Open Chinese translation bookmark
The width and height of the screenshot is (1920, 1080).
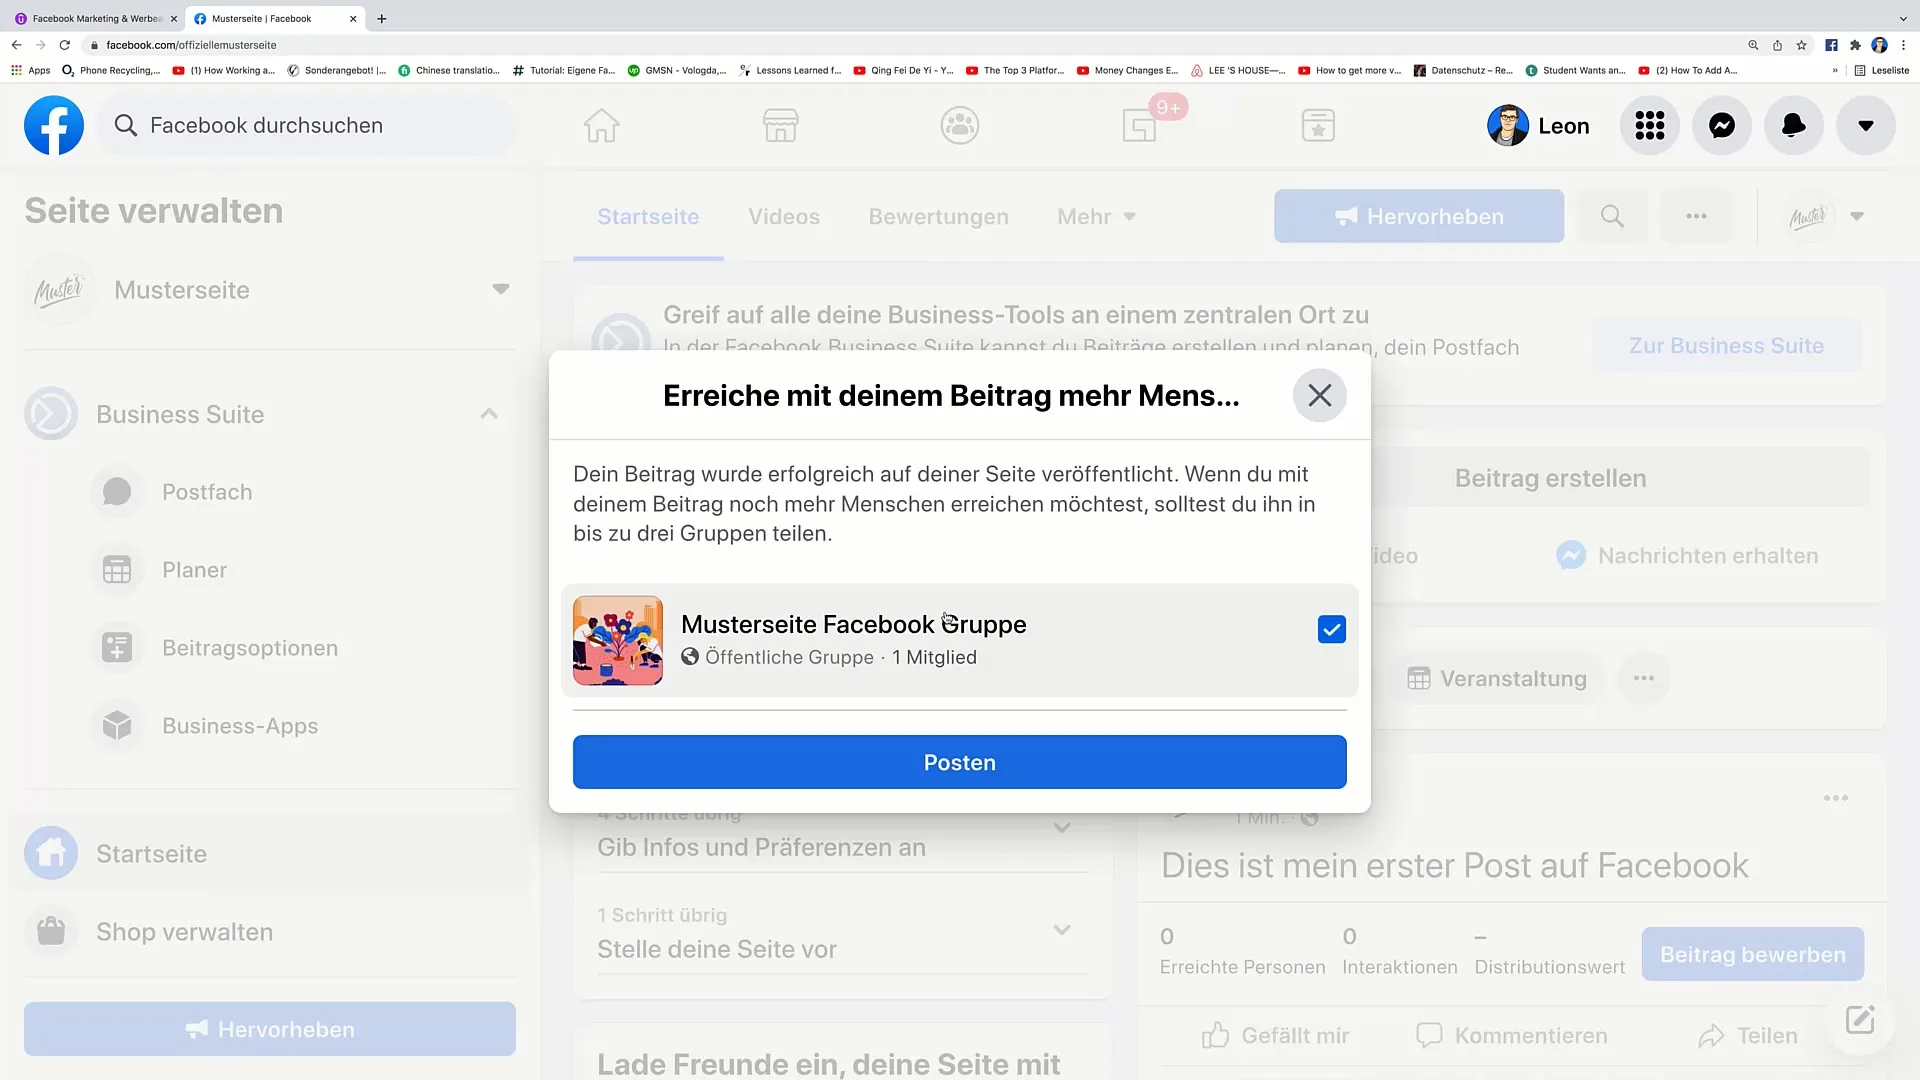(449, 71)
